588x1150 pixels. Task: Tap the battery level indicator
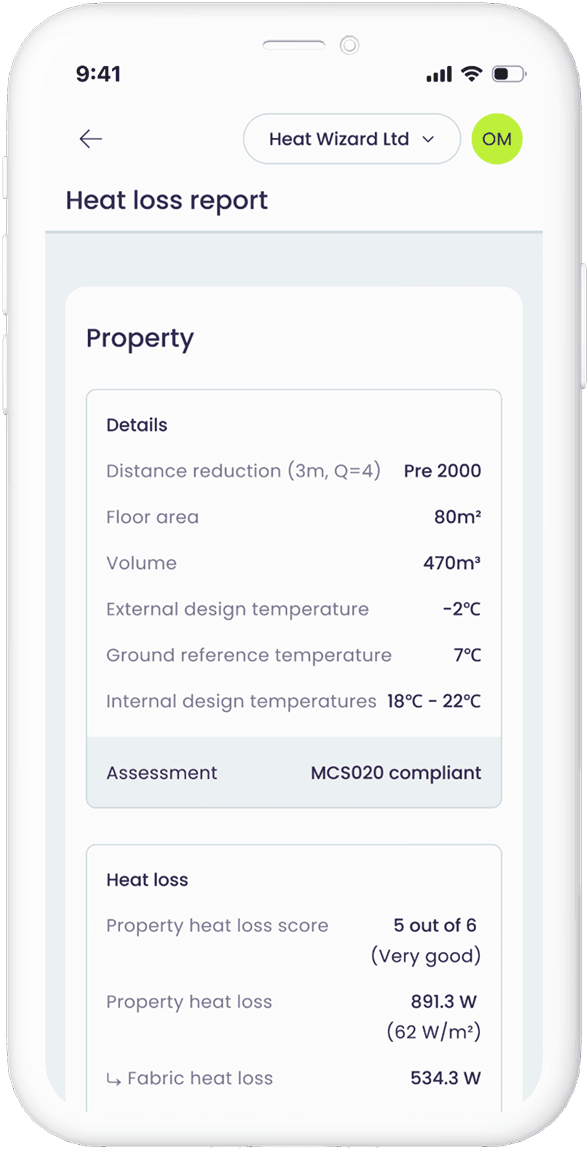click(x=508, y=73)
